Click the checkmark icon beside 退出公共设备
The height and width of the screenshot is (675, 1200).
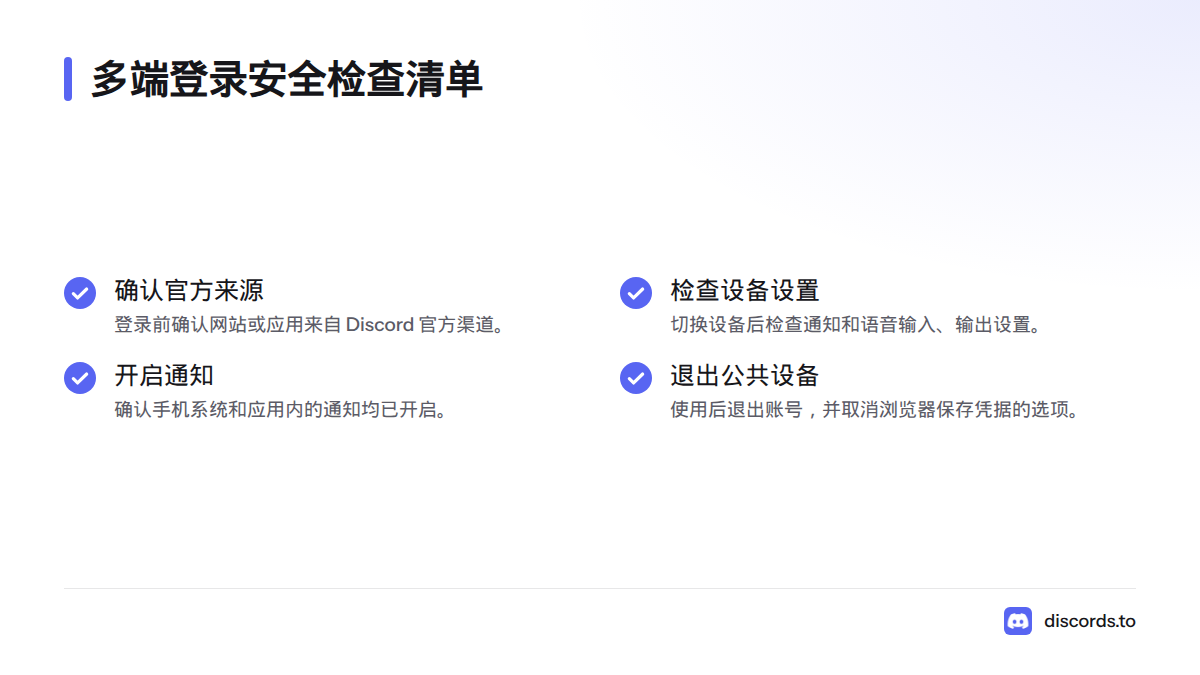click(x=636, y=378)
